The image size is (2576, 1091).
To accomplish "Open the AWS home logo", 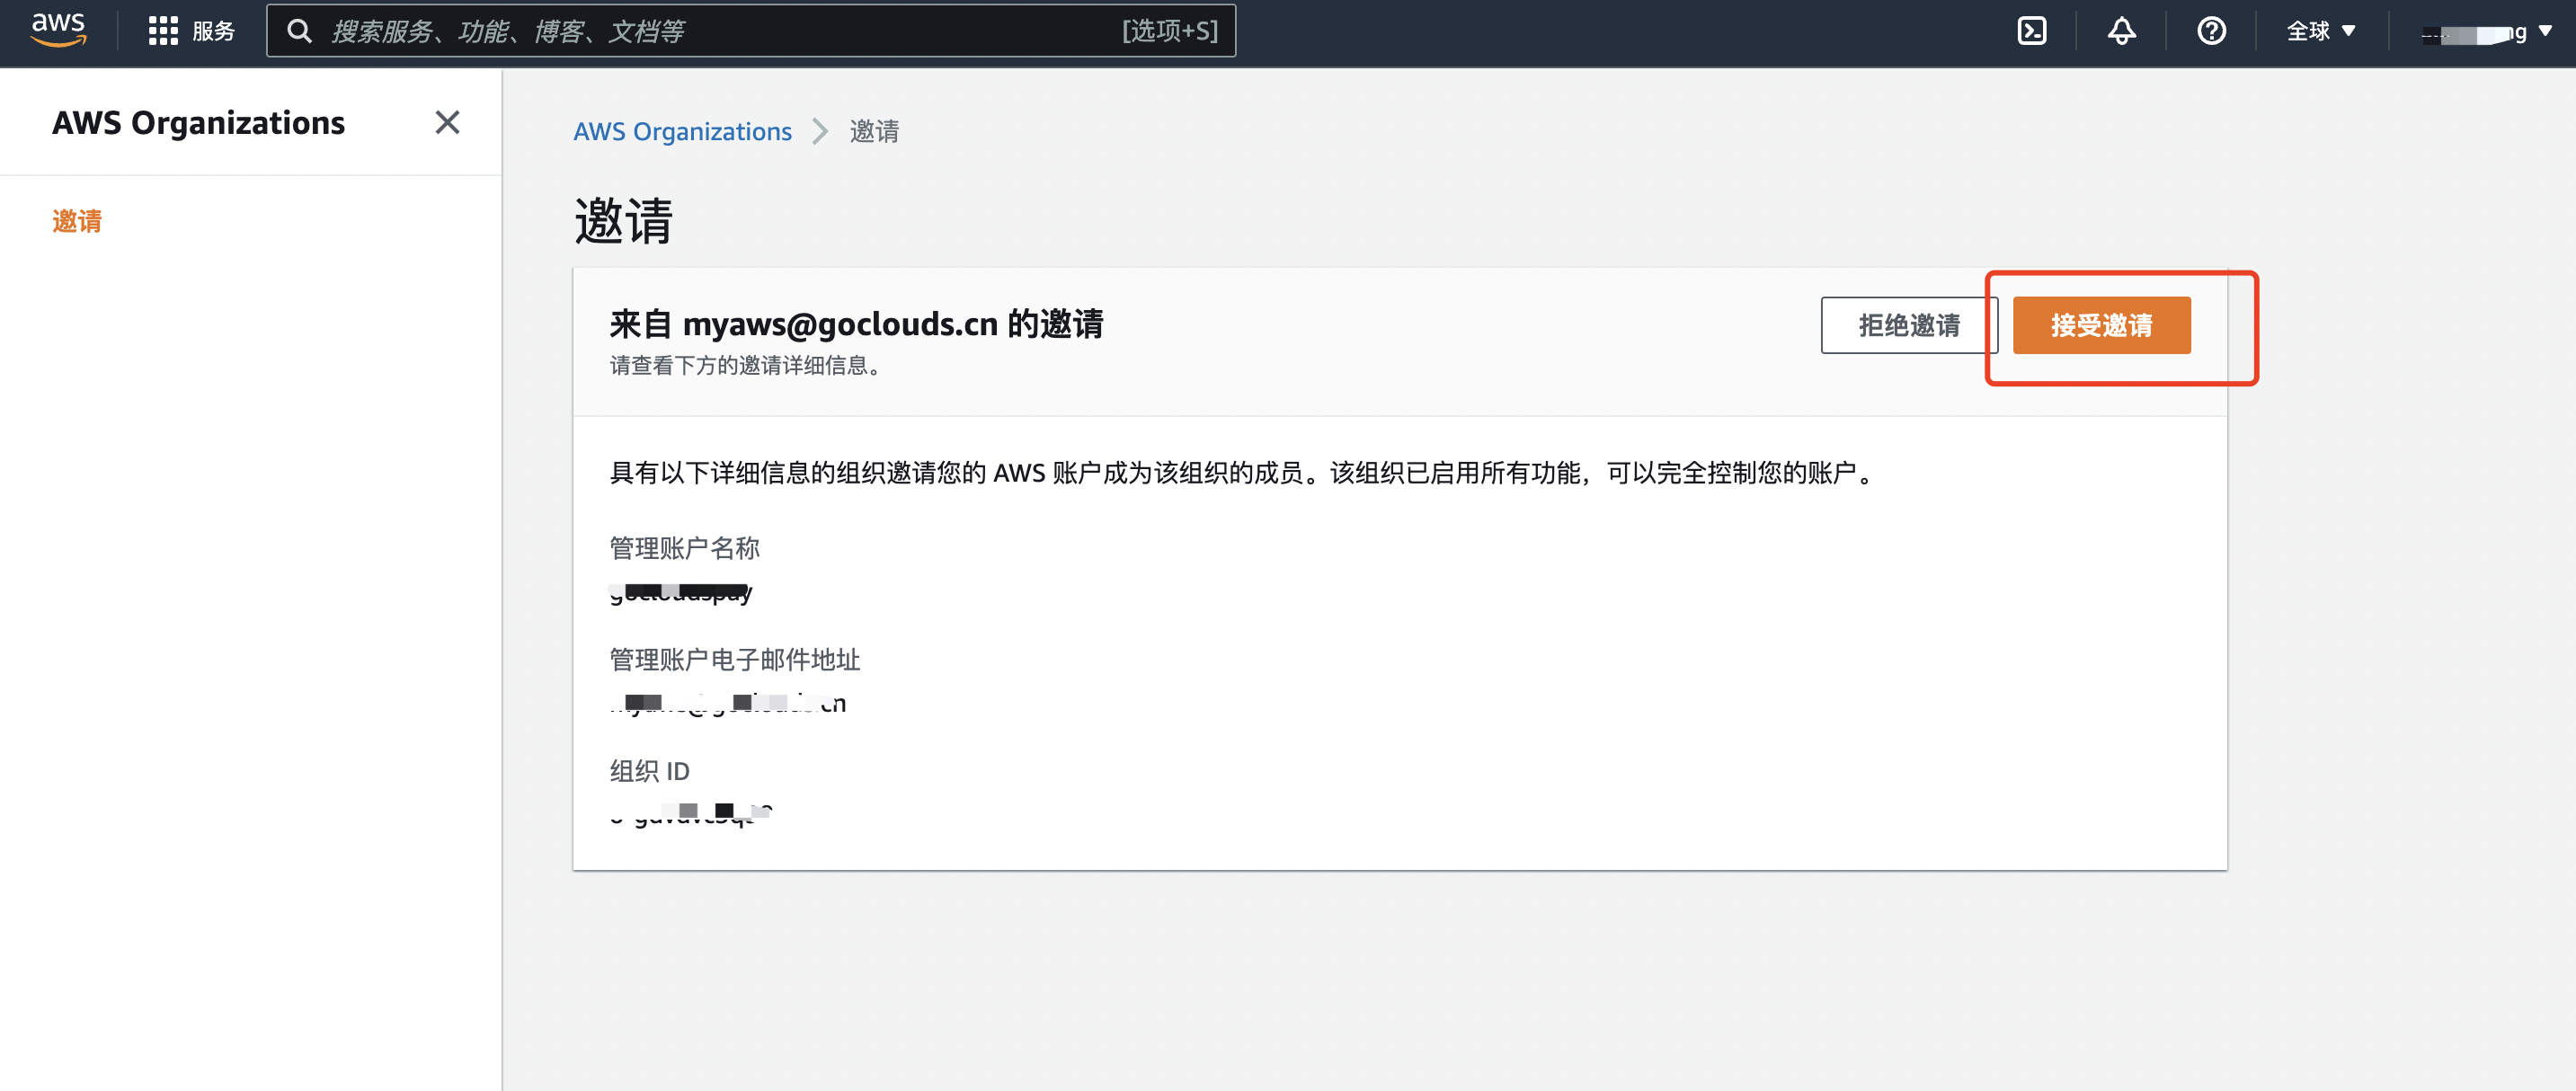I will 58,30.
